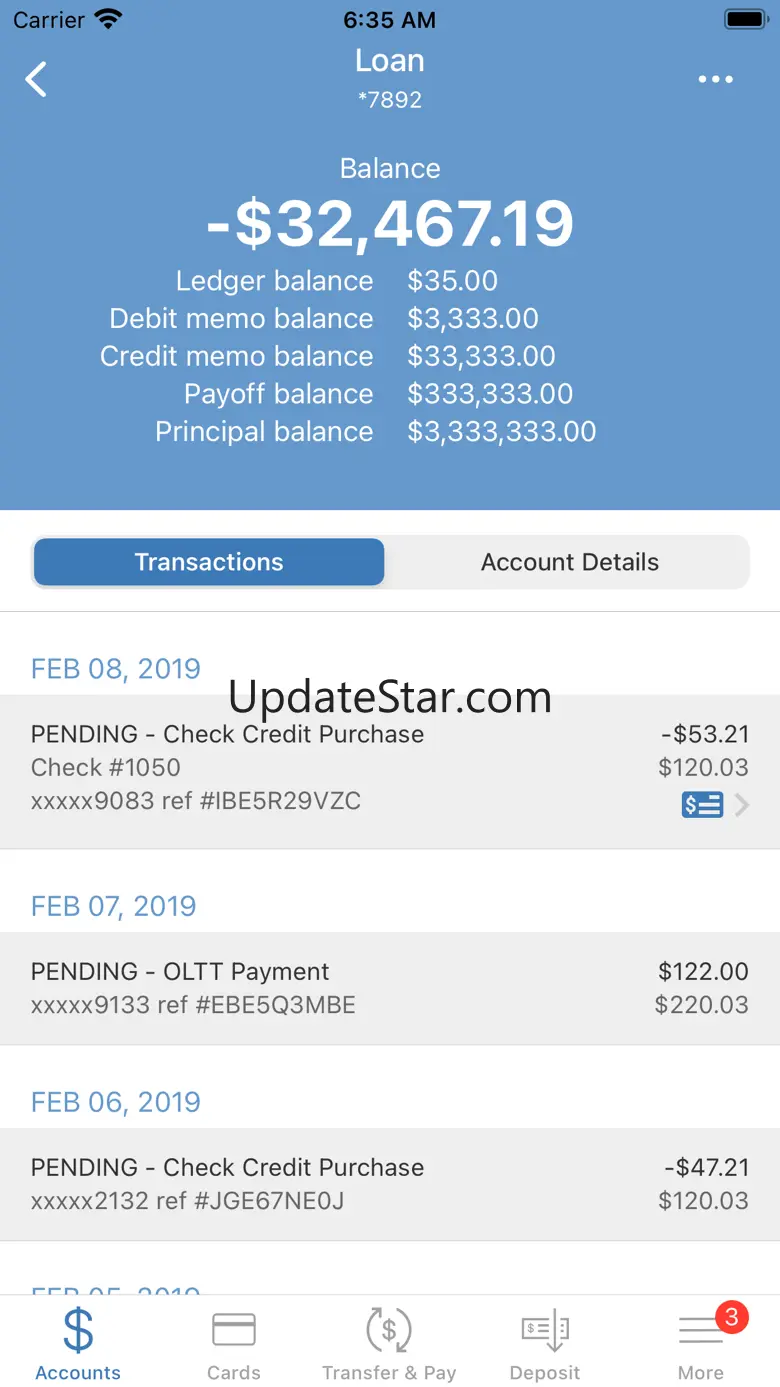Viewport: 780px width, 1387px height.
Task: Switch to the Account Details segment
Action: pyautogui.click(x=569, y=562)
